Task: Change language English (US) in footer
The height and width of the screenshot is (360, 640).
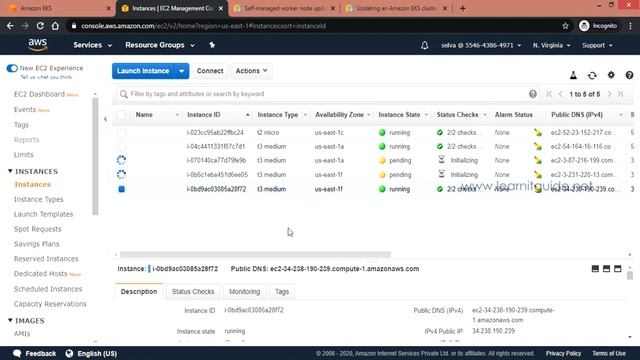Action: 91,353
